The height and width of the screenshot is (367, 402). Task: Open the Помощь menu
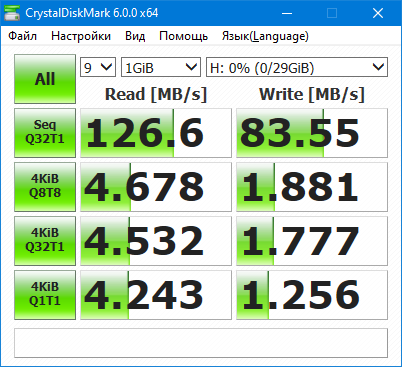click(184, 36)
